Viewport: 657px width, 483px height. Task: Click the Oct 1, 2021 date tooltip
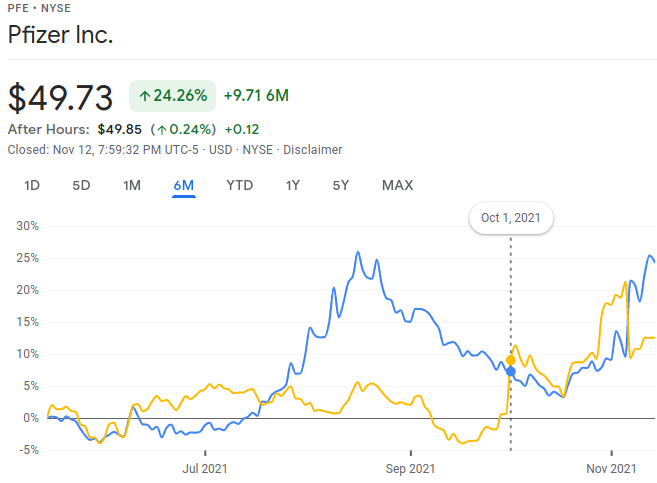pos(511,219)
